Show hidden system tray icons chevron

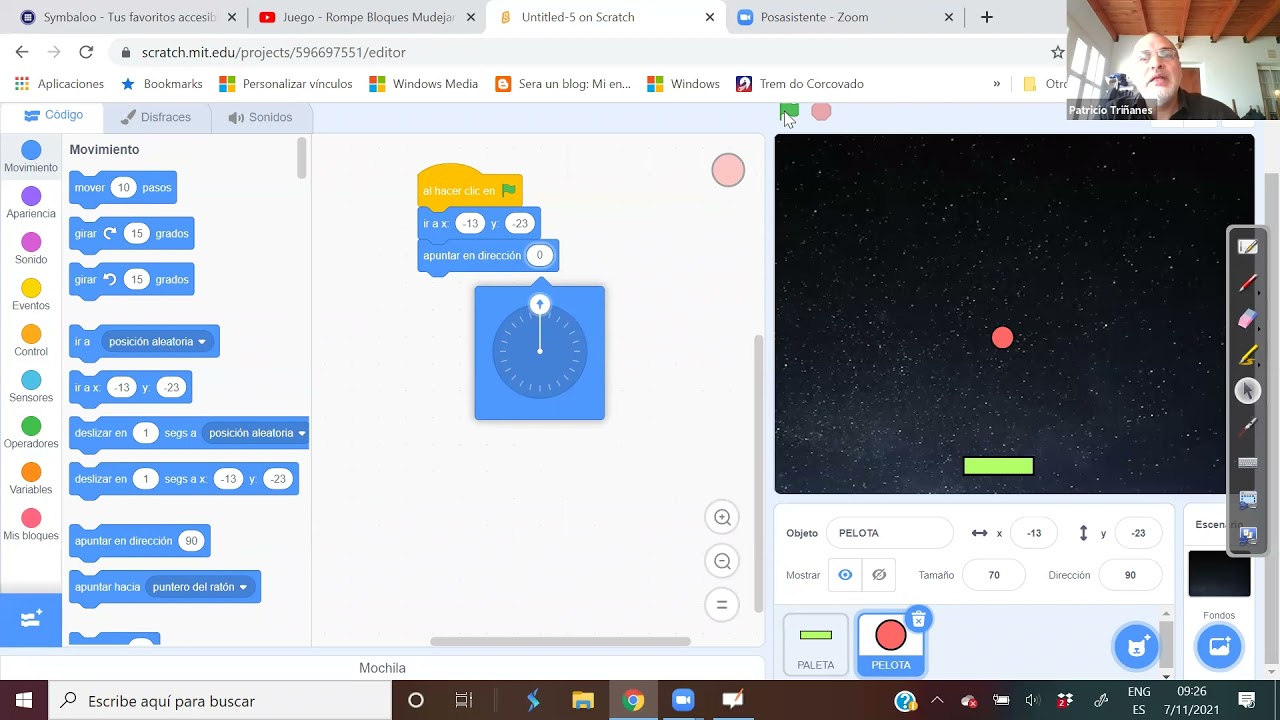tap(937, 700)
